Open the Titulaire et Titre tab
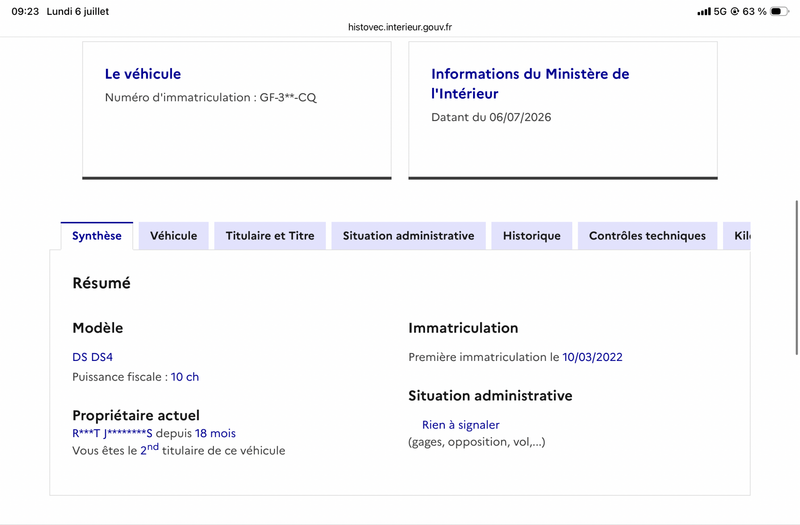Screen dimensions: 800x525 click(x=270, y=236)
